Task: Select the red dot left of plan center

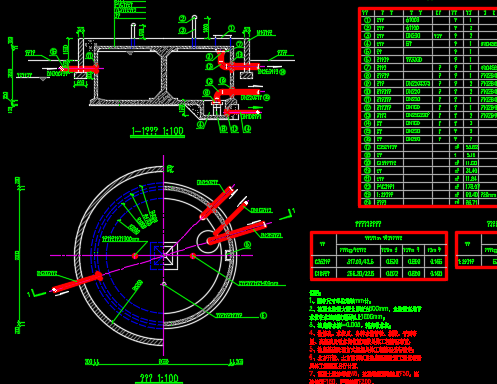Action: pos(135,256)
